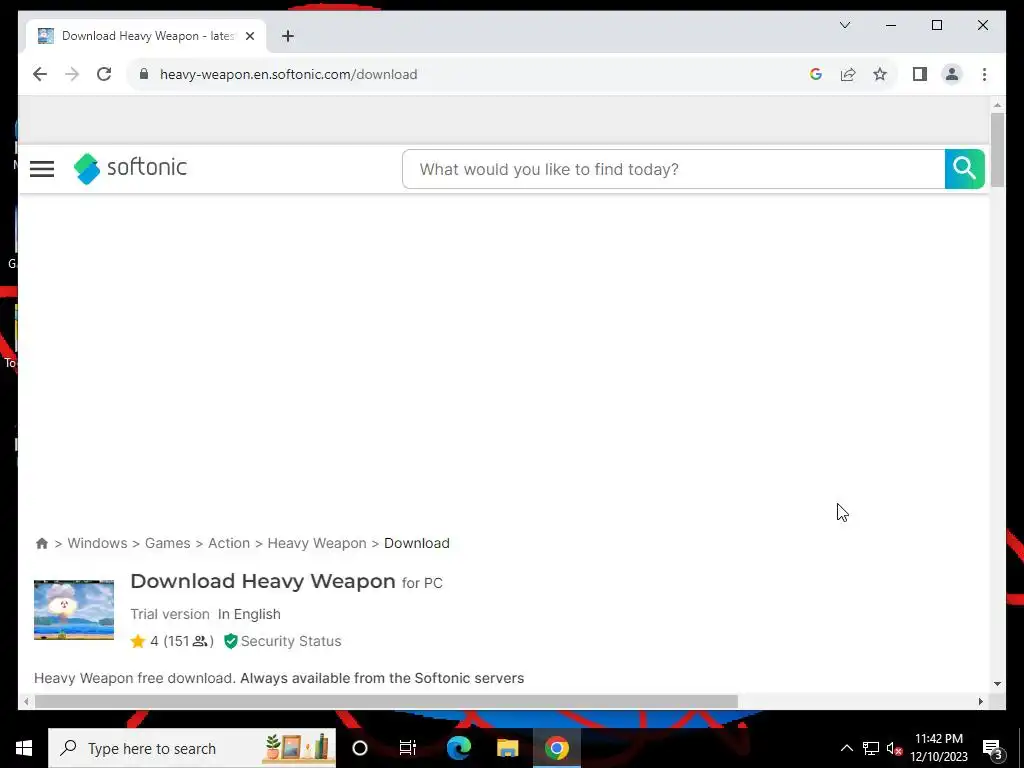
Task: Click the scroll right arrow
Action: coord(980,701)
